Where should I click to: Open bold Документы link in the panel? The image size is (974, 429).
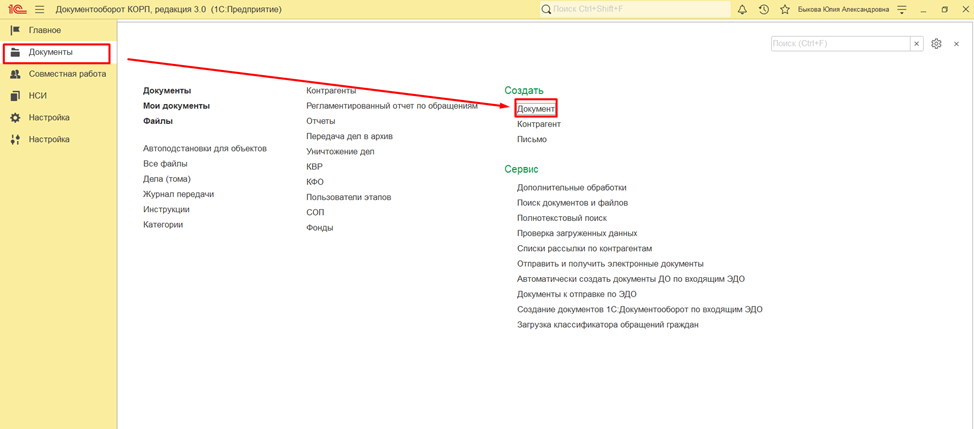(167, 91)
